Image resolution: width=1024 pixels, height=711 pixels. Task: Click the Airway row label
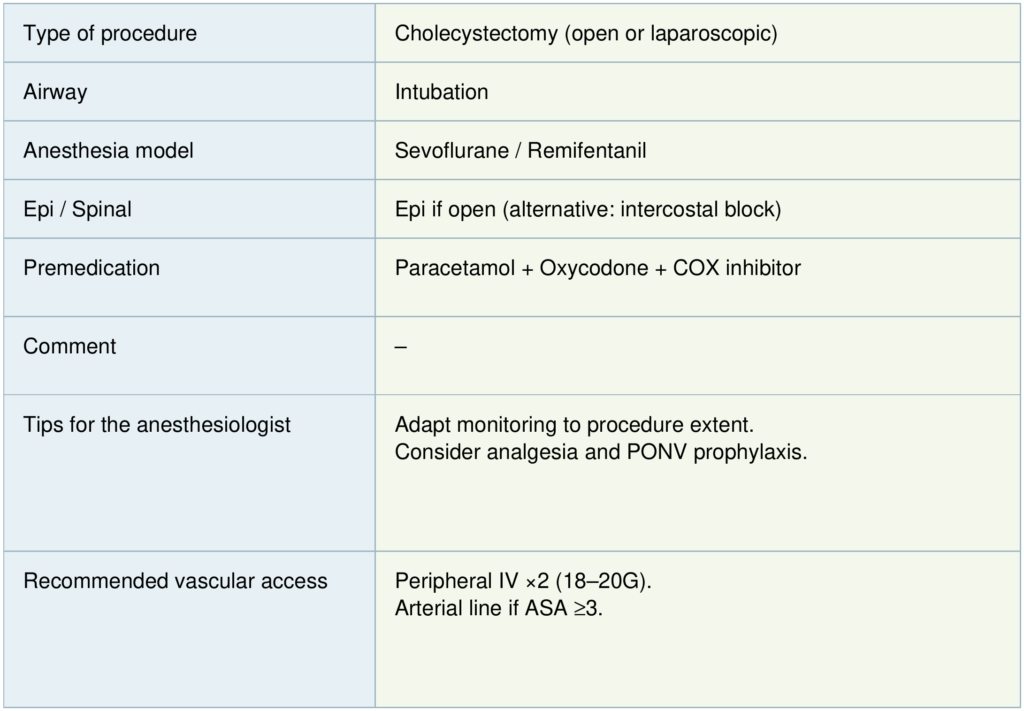pos(55,92)
